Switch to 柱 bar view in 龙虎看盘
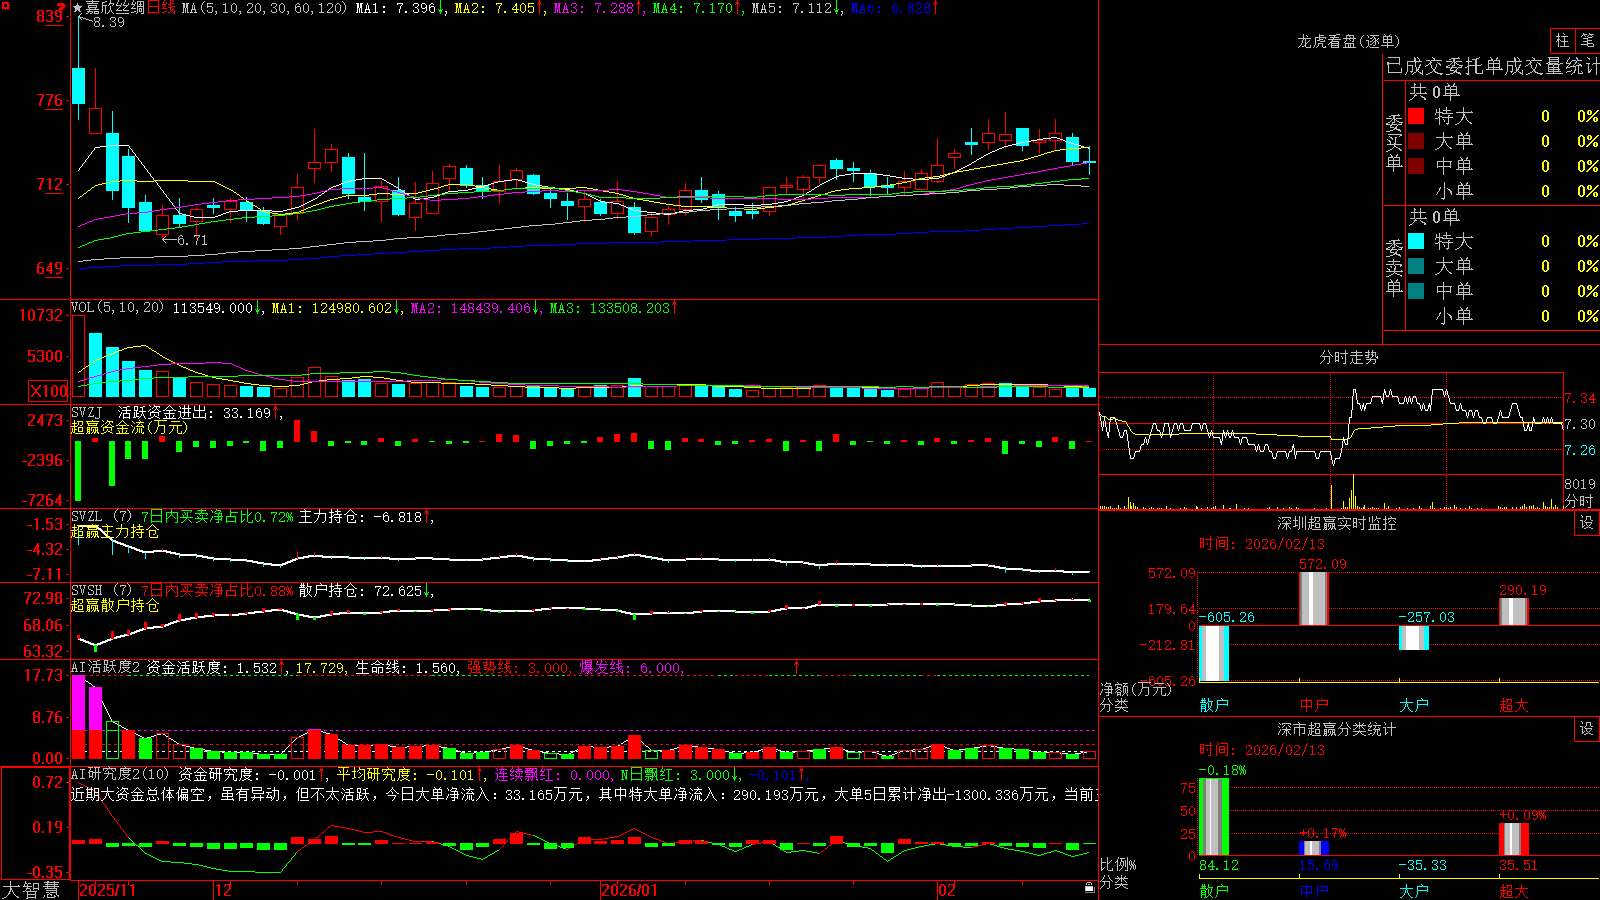Viewport: 1600px width, 900px height. point(1562,40)
